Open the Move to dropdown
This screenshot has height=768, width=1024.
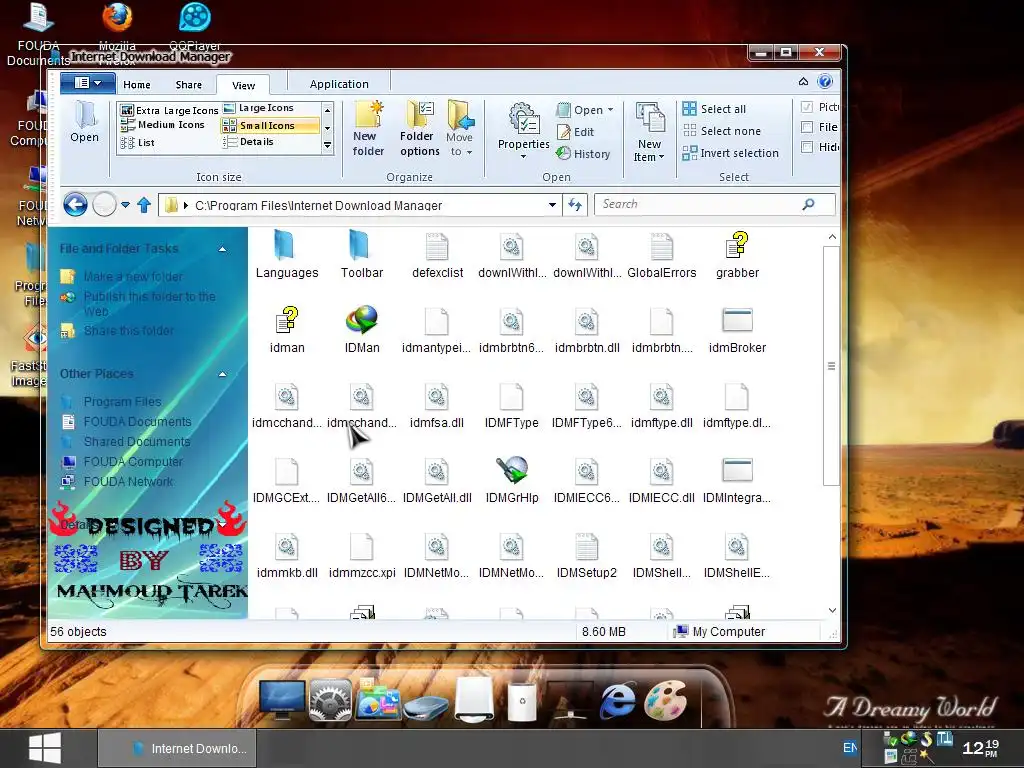460,129
